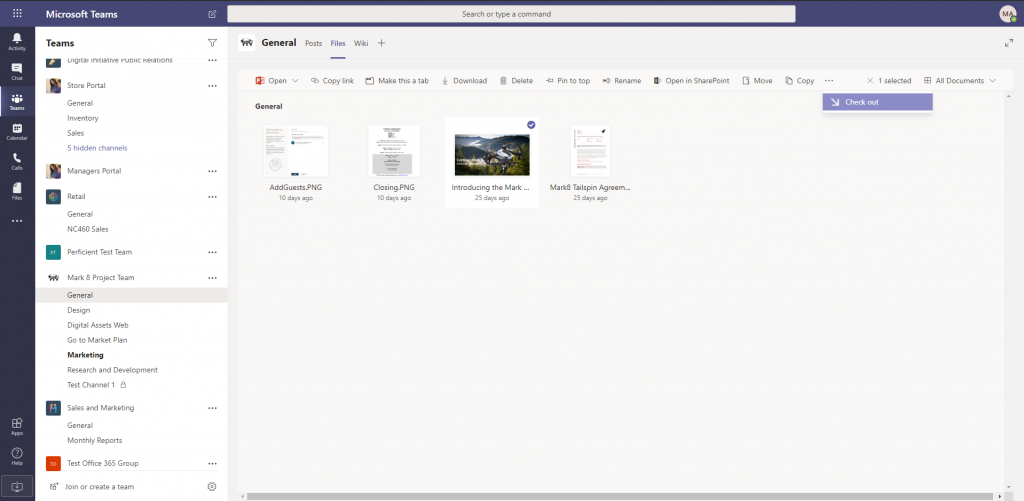Move the selected file
The height and width of the screenshot is (501, 1024).
[757, 81]
